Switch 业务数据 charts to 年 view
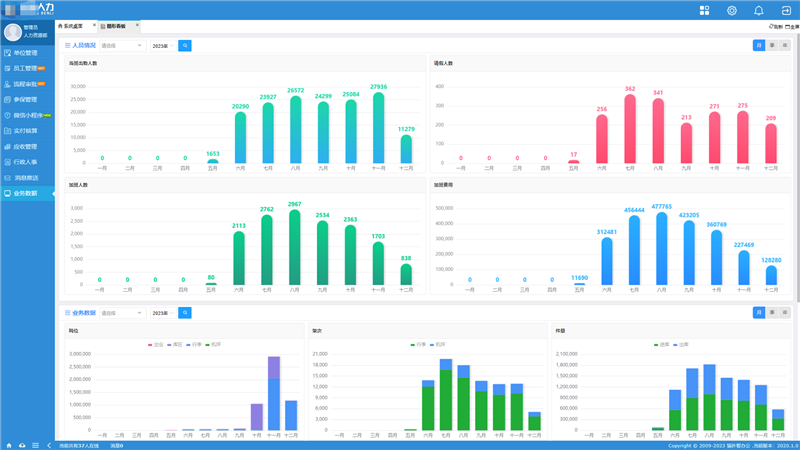This screenshot has height=450, width=800. (x=785, y=313)
